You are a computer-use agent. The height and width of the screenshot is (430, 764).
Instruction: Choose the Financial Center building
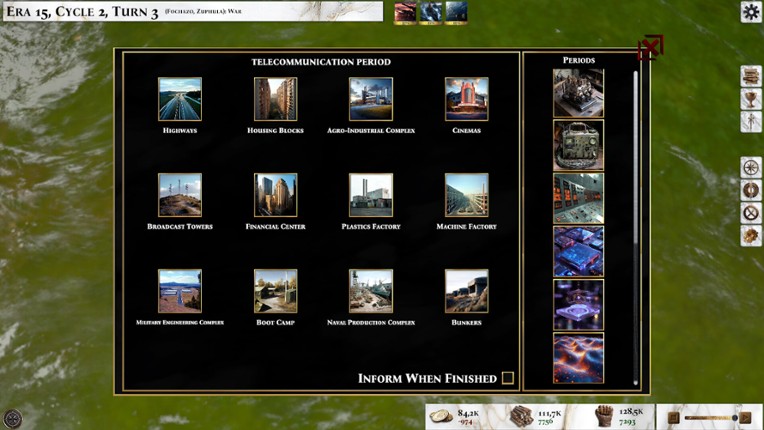coord(275,196)
